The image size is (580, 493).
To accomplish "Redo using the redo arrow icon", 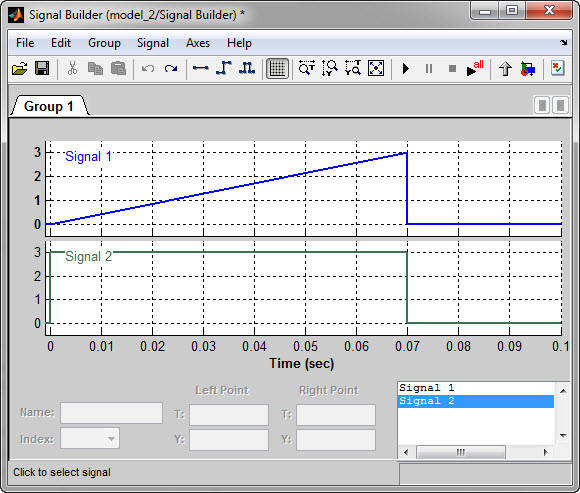I will [171, 68].
